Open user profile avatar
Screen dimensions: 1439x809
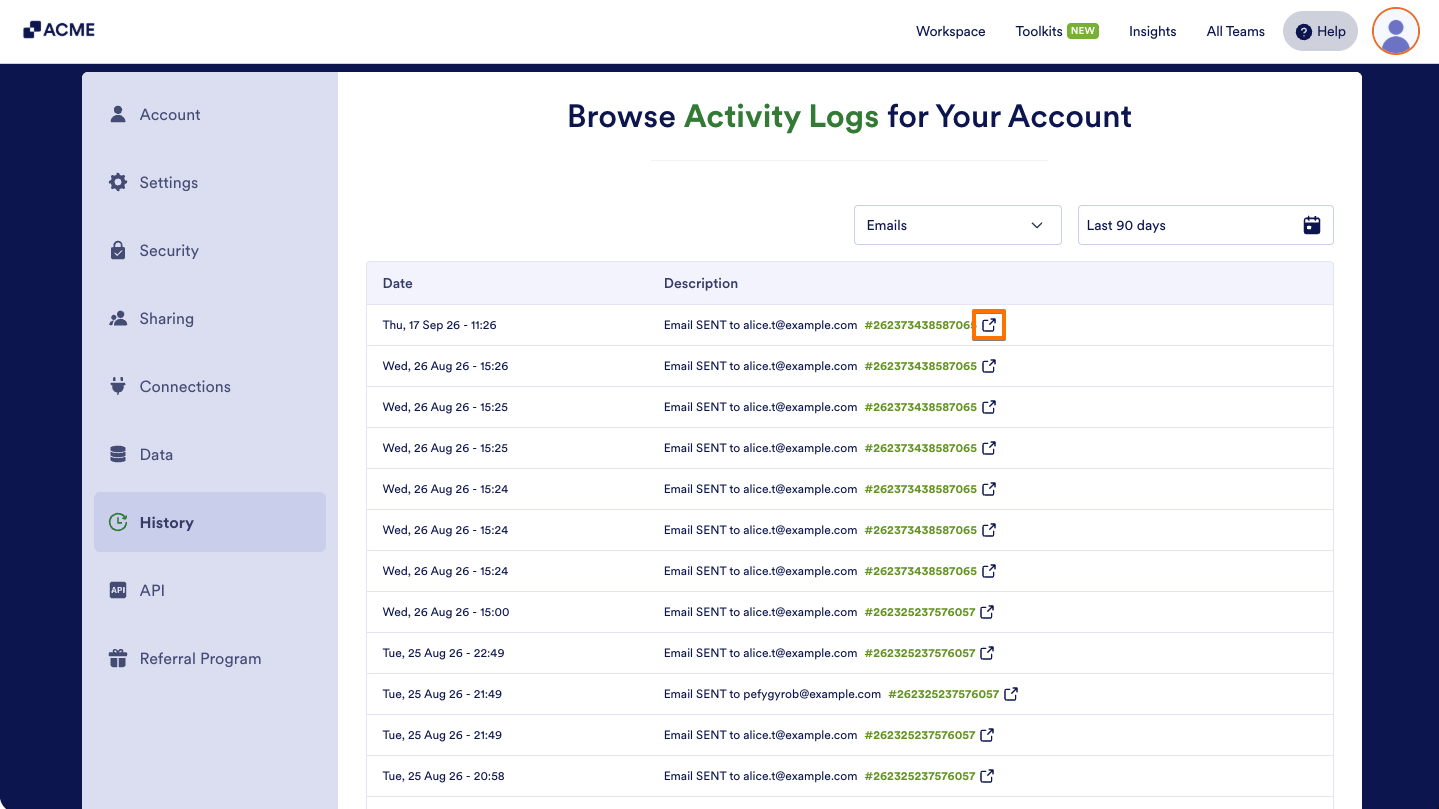(x=1396, y=31)
